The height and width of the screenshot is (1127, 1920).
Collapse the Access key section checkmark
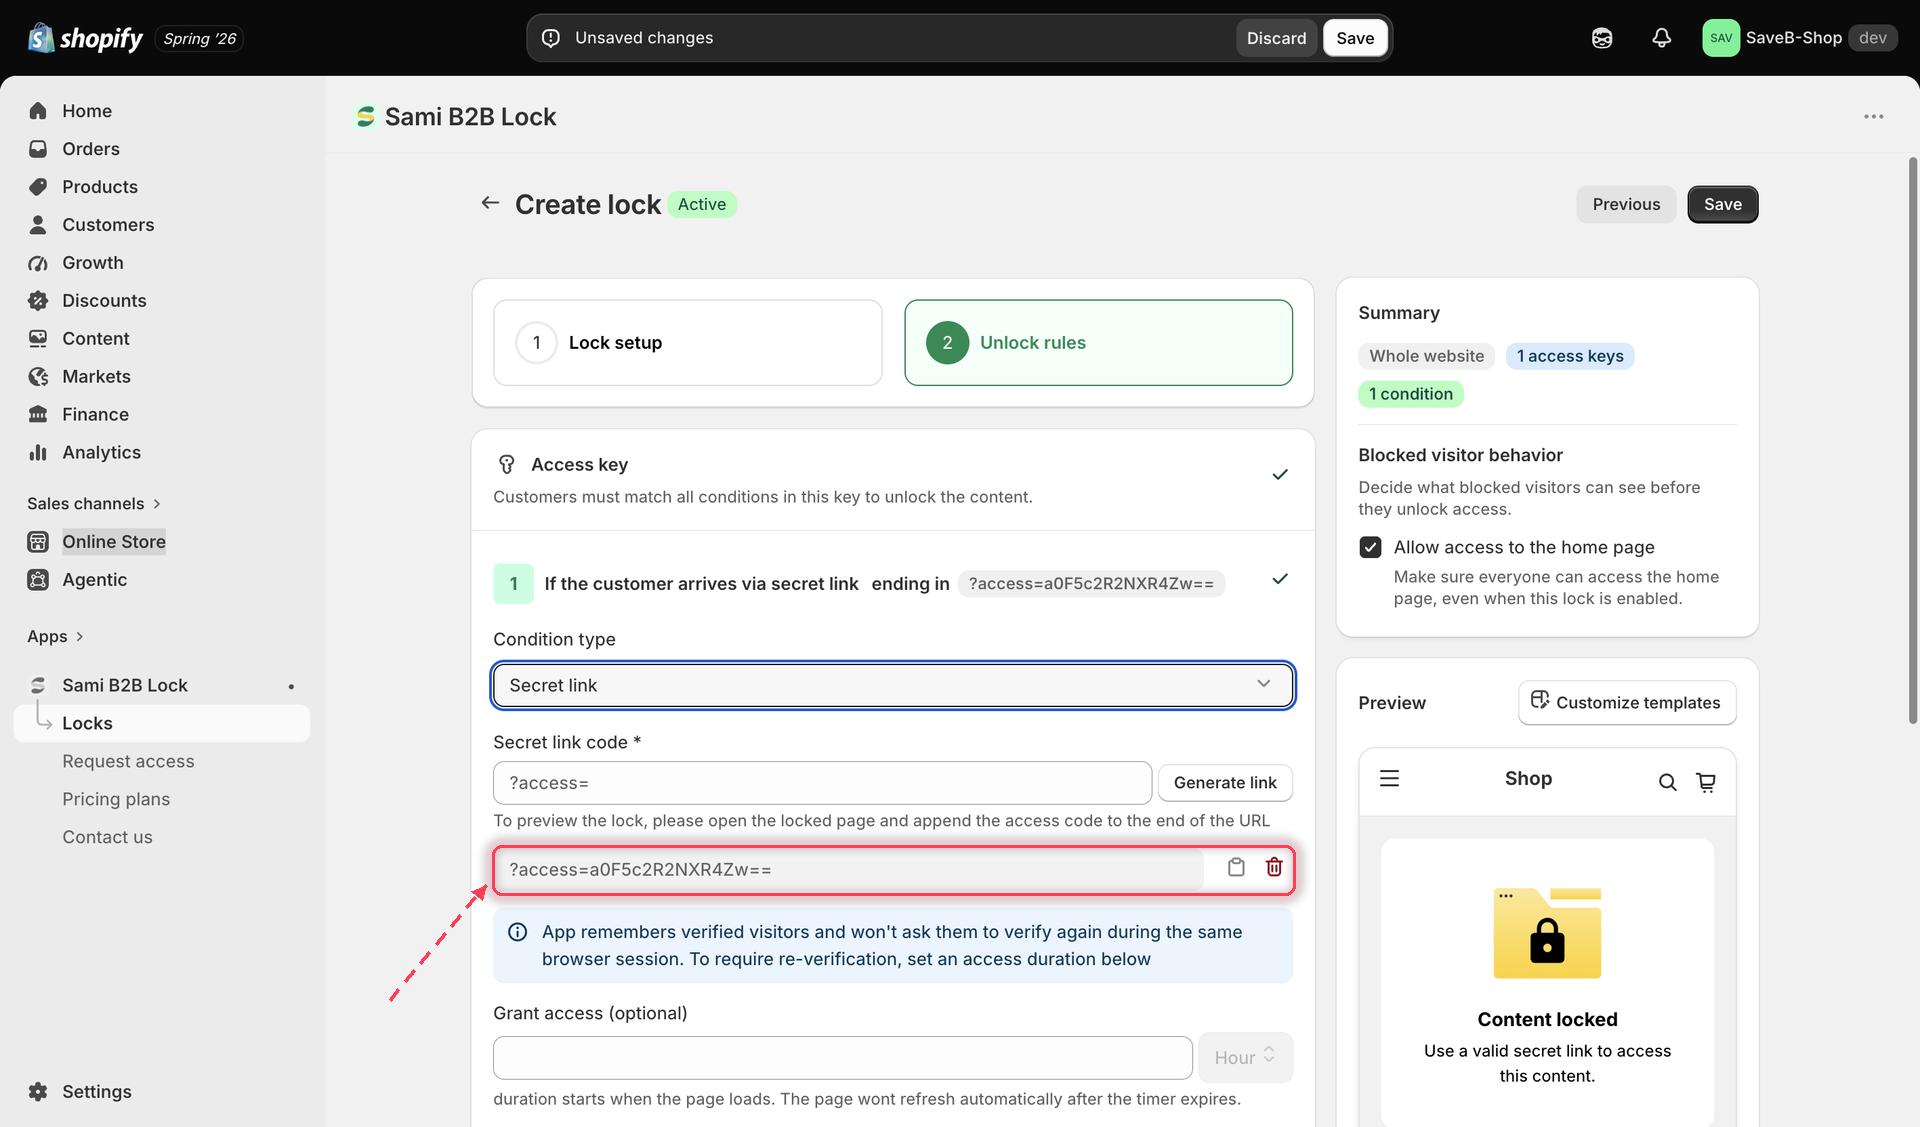1279,475
